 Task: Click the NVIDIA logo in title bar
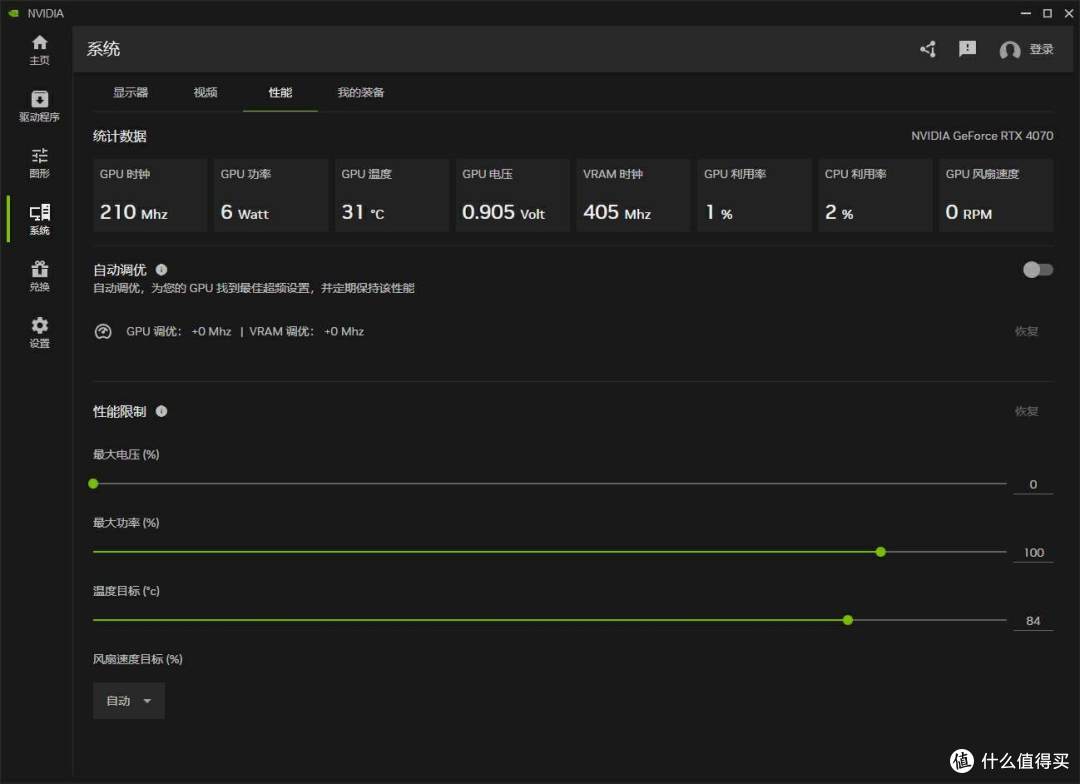pos(14,13)
